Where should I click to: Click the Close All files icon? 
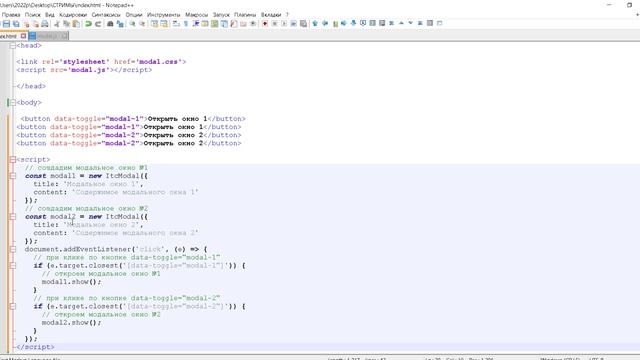tap(36, 24)
